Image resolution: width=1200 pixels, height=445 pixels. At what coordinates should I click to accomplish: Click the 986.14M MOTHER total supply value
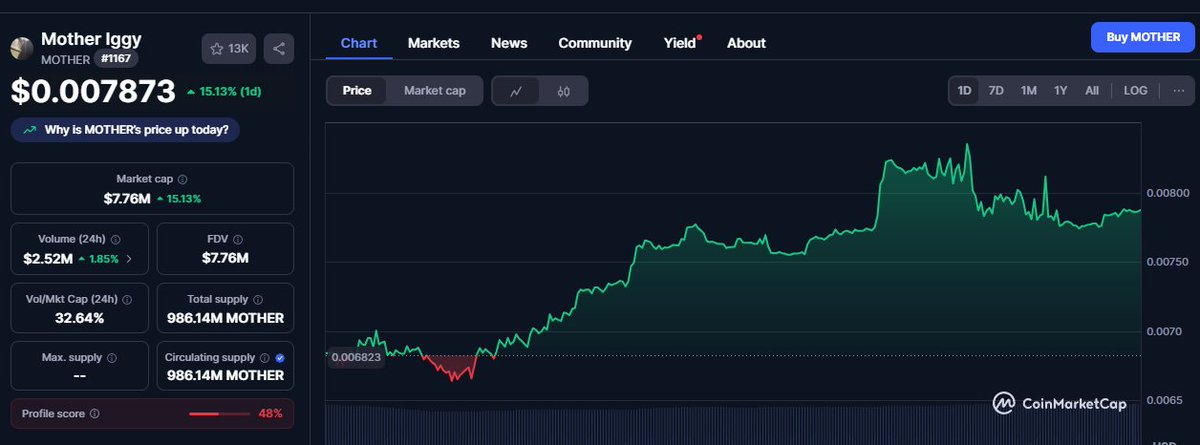(225, 318)
